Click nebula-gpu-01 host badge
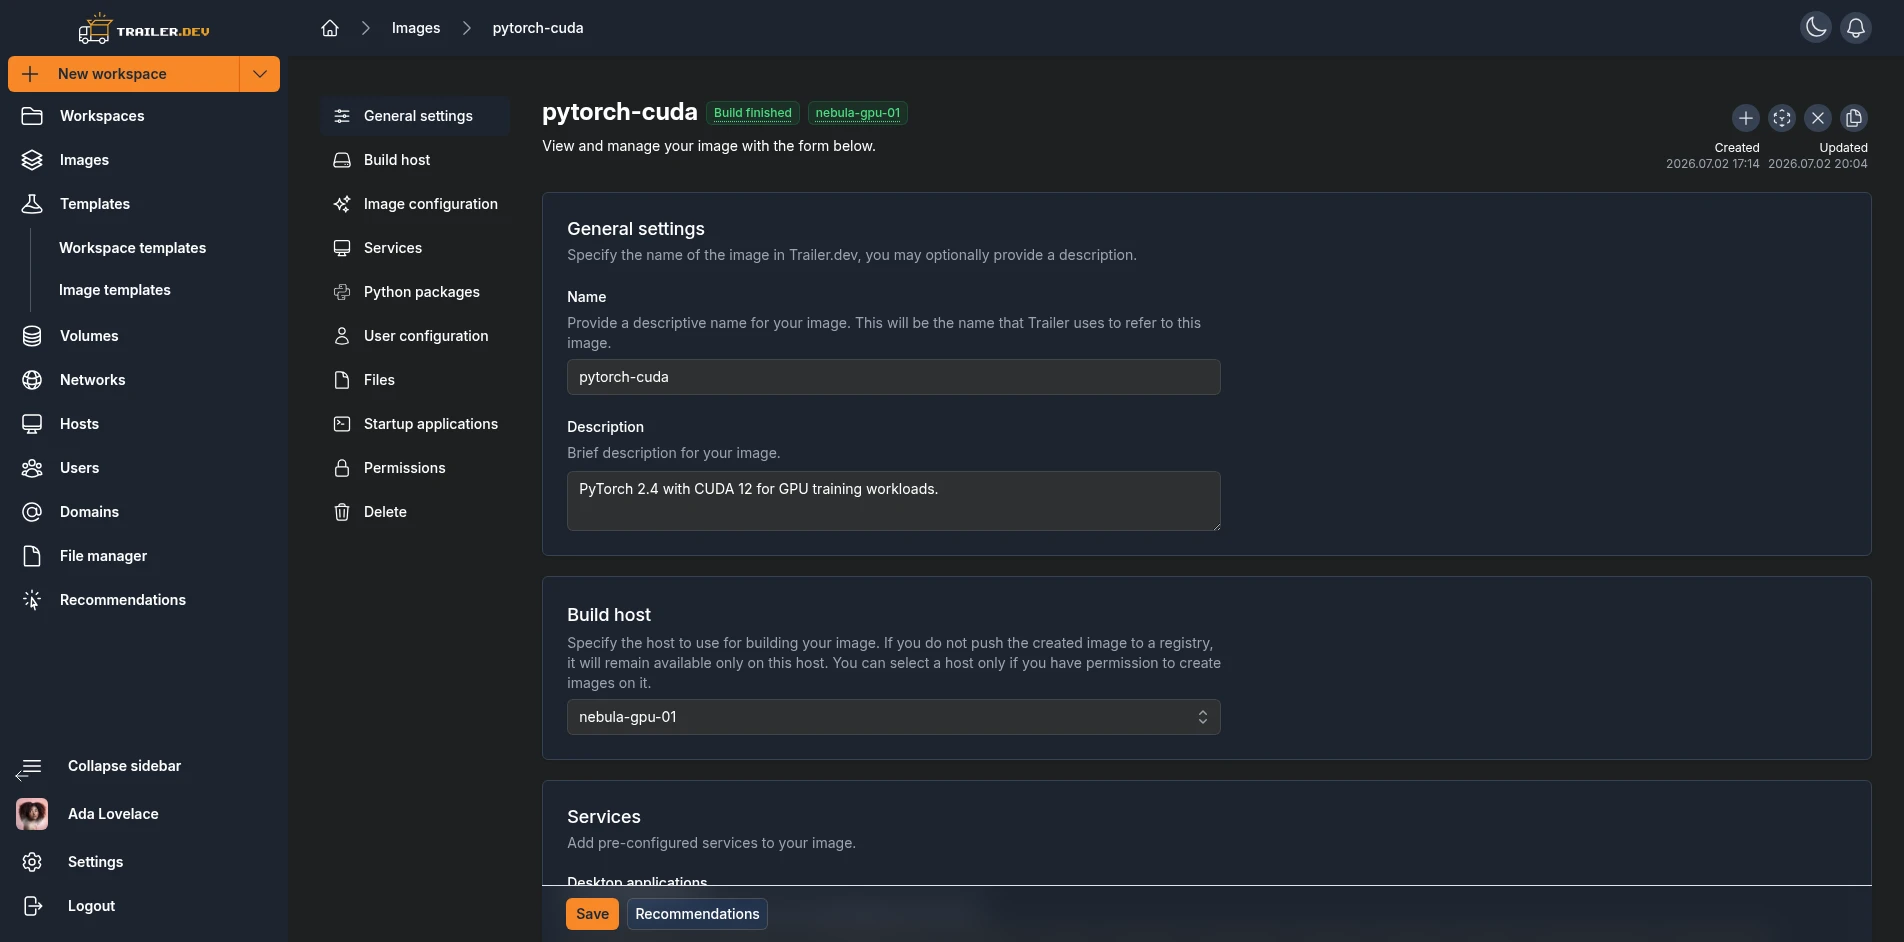The image size is (1904, 942). 858,113
